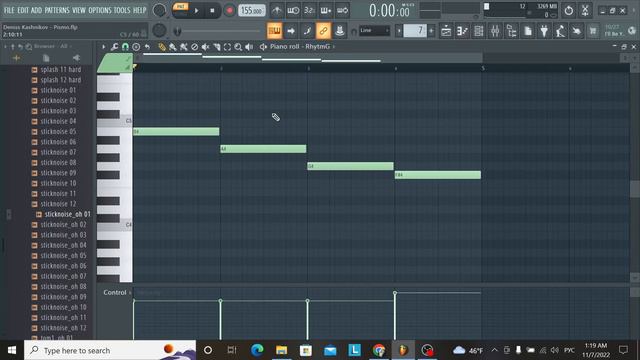The height and width of the screenshot is (360, 640).
Task: Open the Playlist window from the toolbar
Action: pos(446,31)
